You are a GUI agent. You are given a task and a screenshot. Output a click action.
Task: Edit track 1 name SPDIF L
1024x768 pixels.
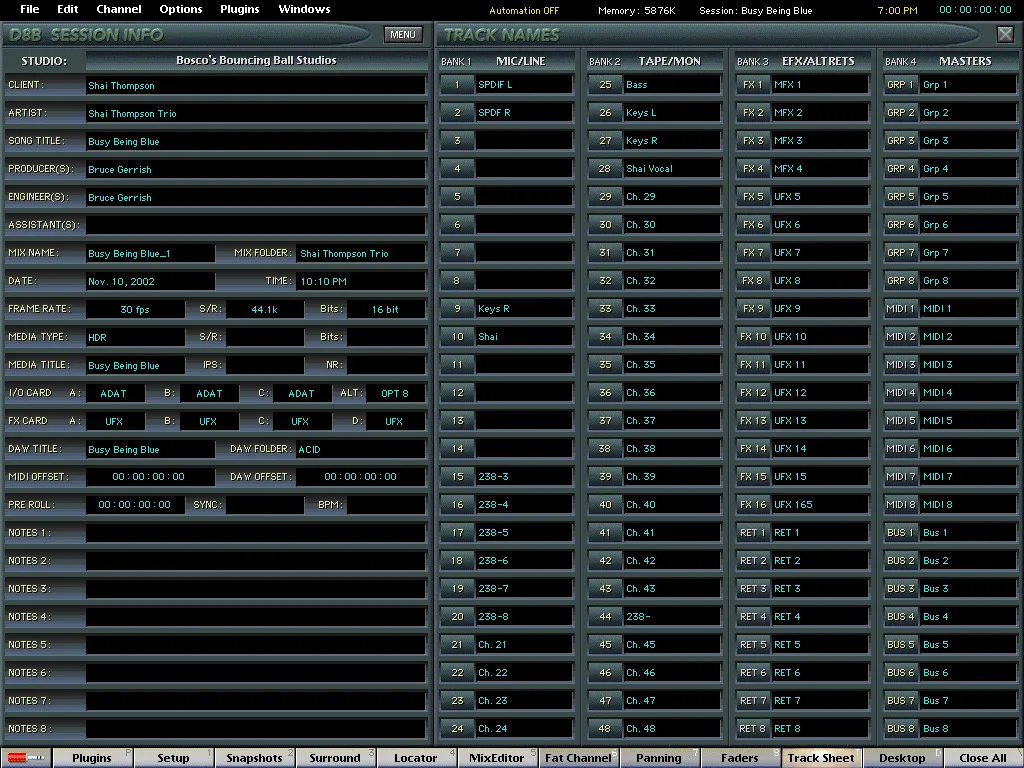coord(524,85)
